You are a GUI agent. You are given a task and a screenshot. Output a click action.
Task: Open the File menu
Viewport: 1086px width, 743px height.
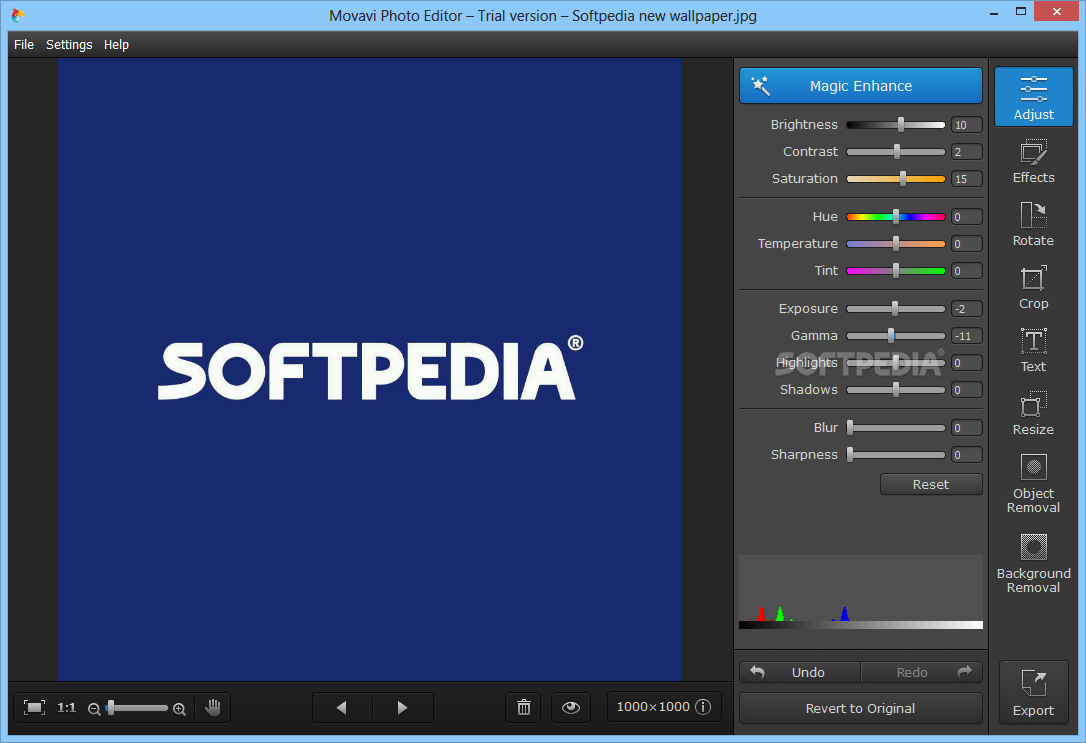click(24, 44)
